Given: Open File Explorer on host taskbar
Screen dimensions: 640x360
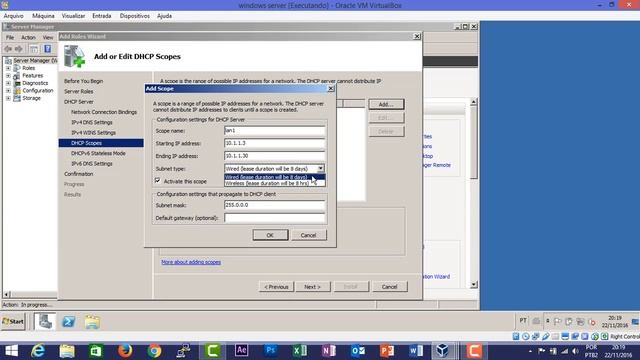Looking at the screenshot, I should coord(67,351).
